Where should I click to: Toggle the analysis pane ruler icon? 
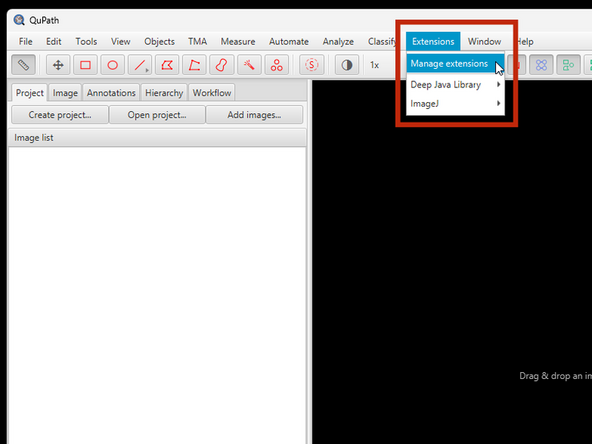click(23, 65)
